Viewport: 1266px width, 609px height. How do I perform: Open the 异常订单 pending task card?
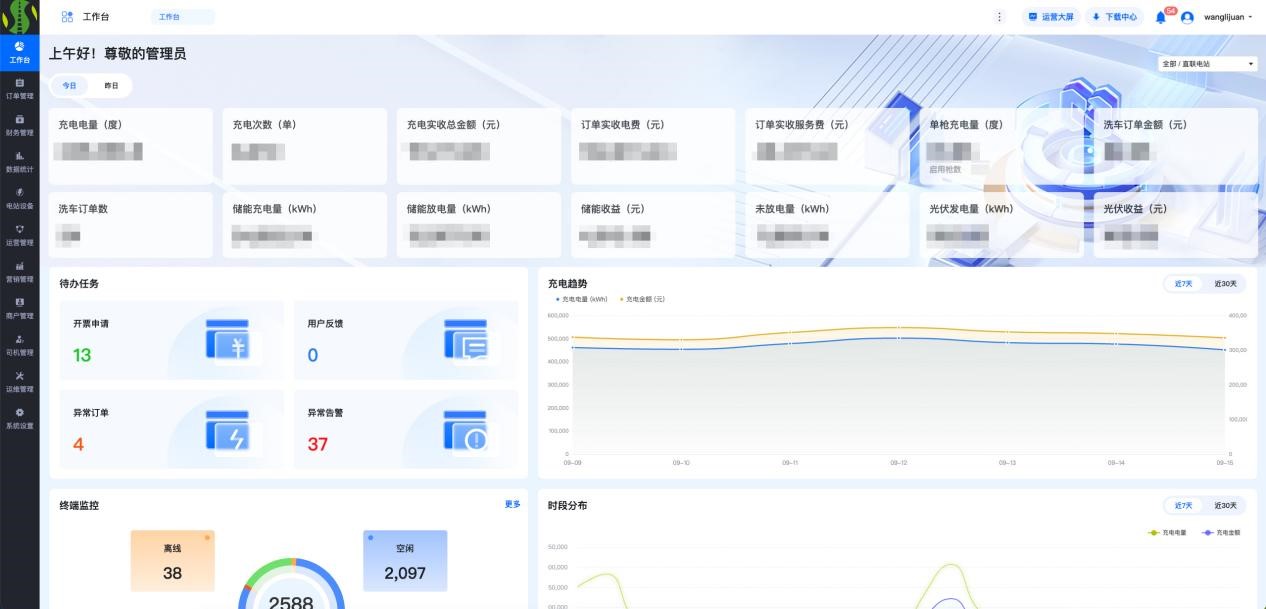(171, 429)
